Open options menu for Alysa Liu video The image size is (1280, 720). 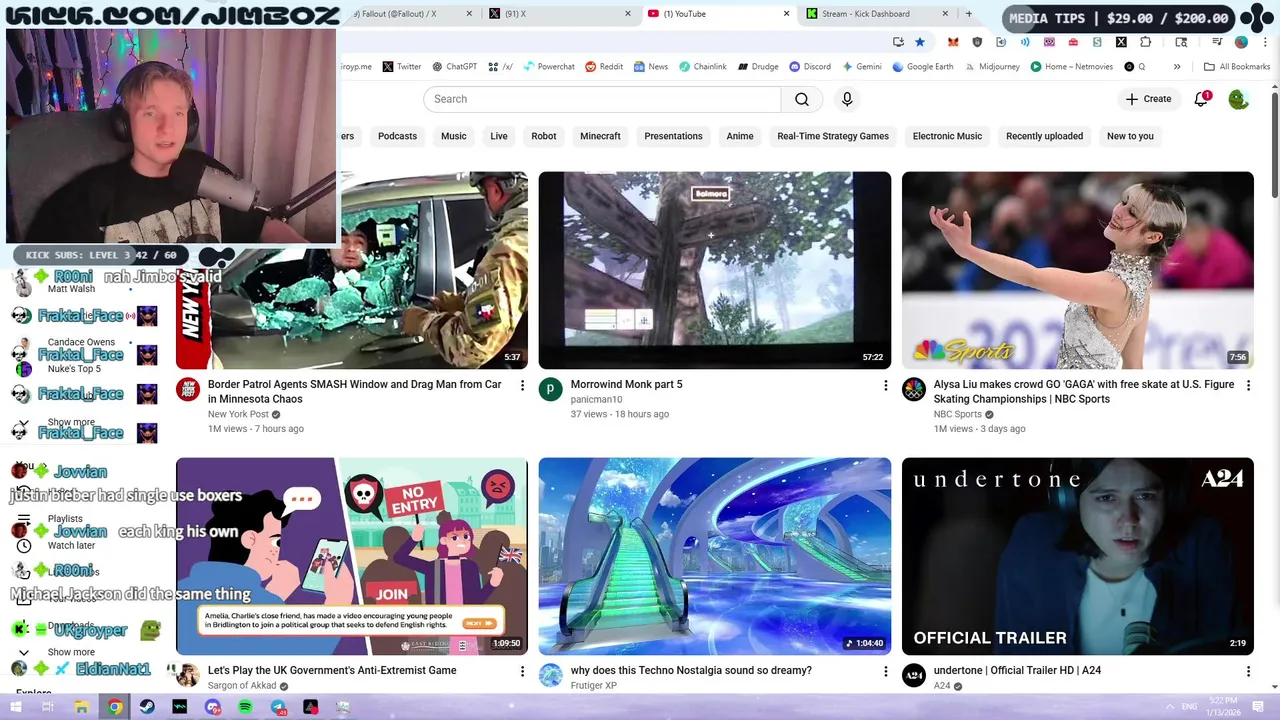(1248, 385)
